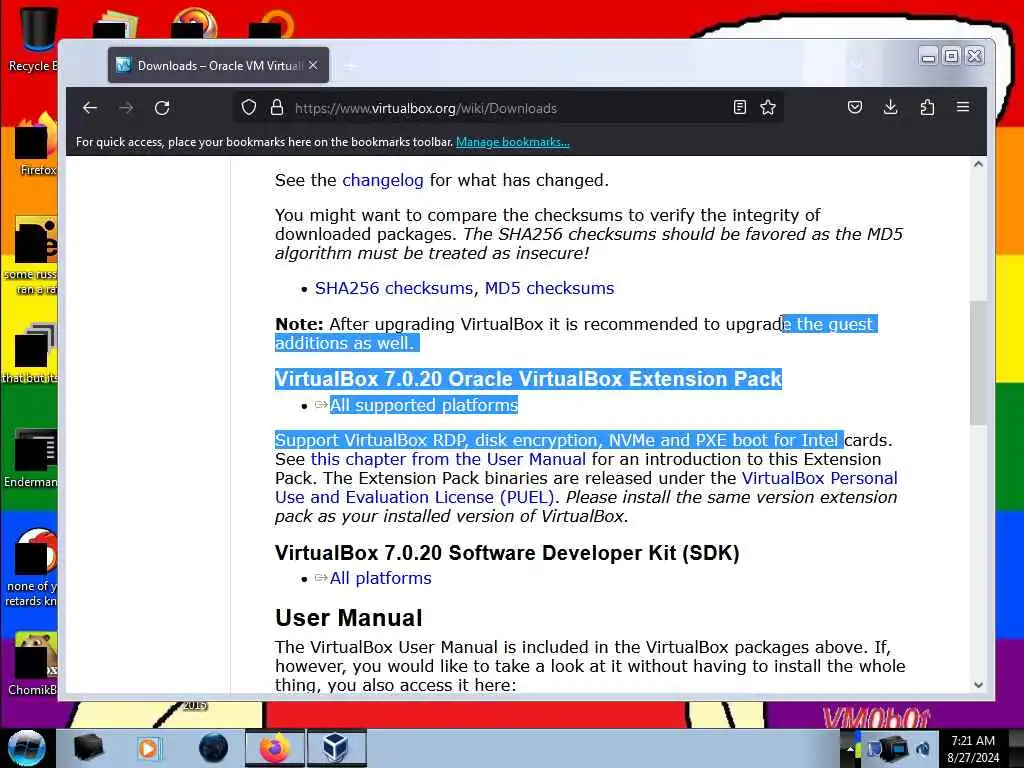
Task: Click the VirtualBox 7.0.20 Software Developer Kit heading
Action: (507, 552)
